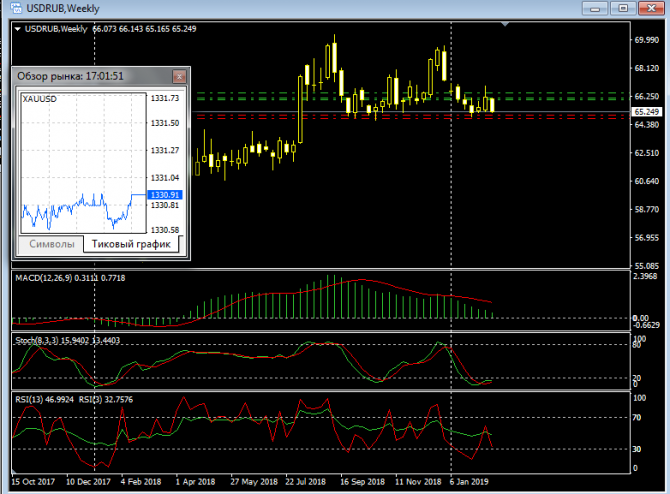Click the RSI(3) 32.7576 label
Screen dimensions: 670x494
[106, 400]
